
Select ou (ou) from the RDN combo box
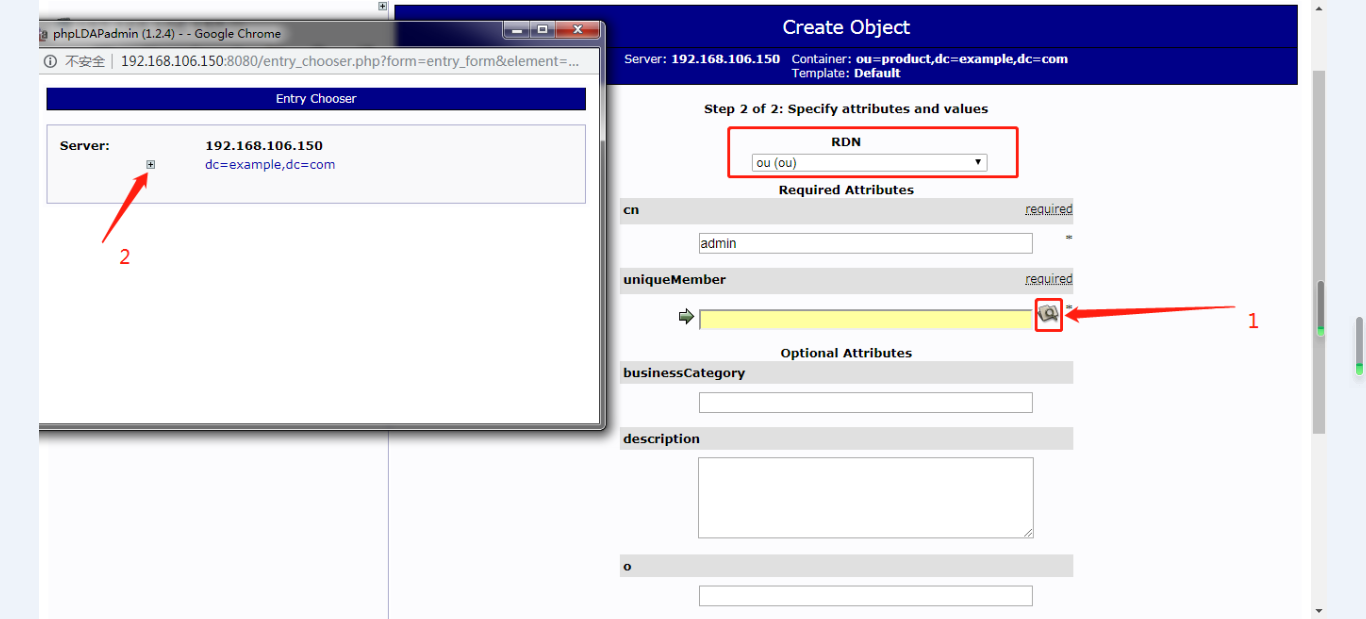pos(868,161)
